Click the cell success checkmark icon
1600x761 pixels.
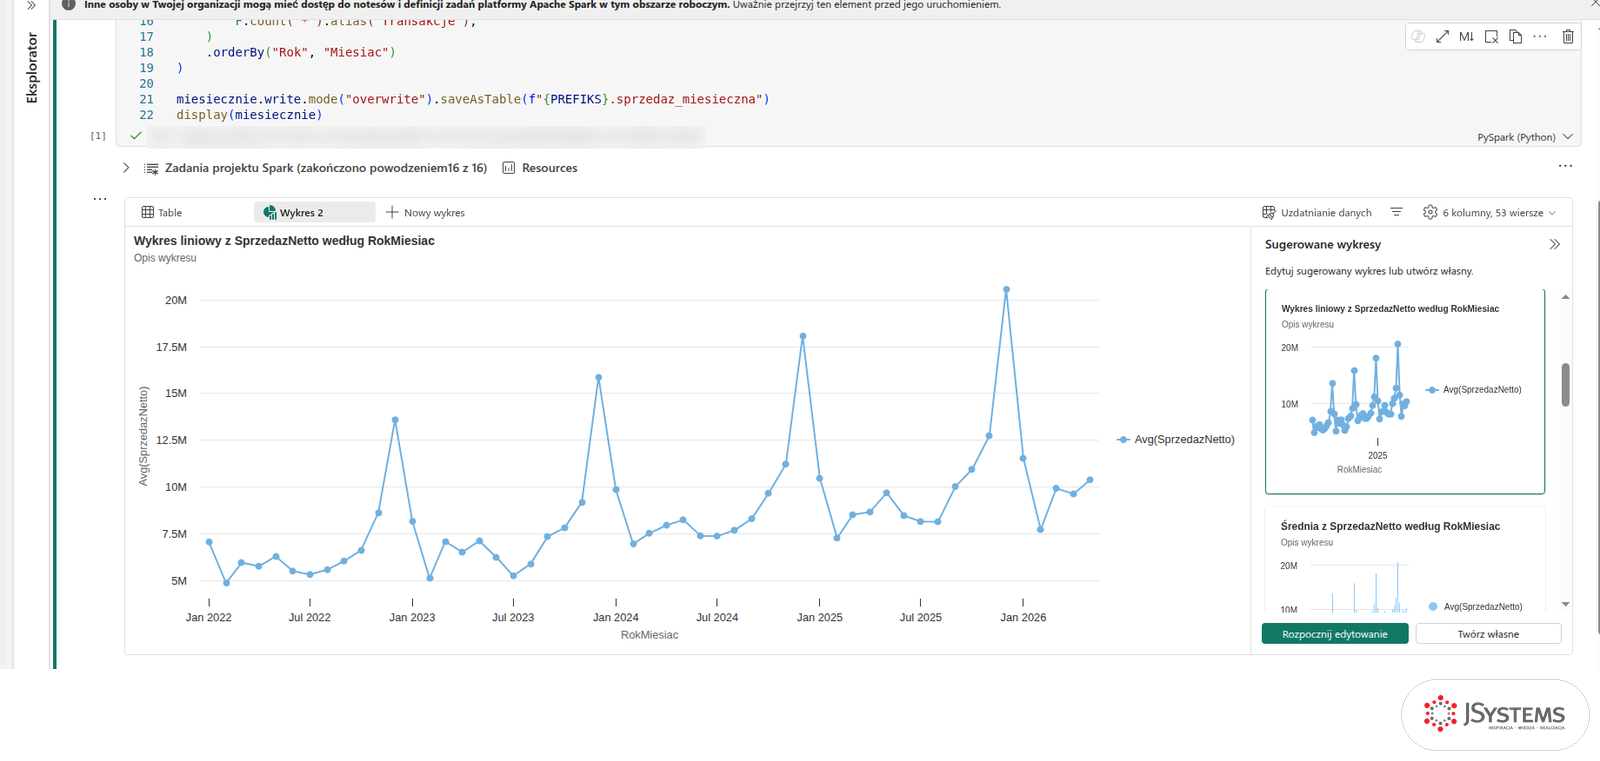(x=136, y=135)
